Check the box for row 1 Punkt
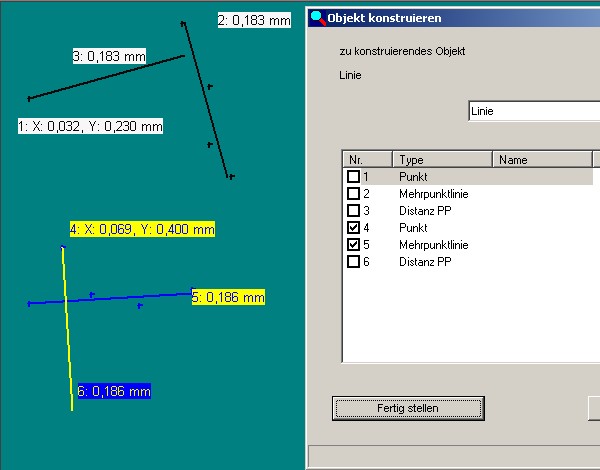Viewport: 600px width, 470px height. [x=353, y=176]
